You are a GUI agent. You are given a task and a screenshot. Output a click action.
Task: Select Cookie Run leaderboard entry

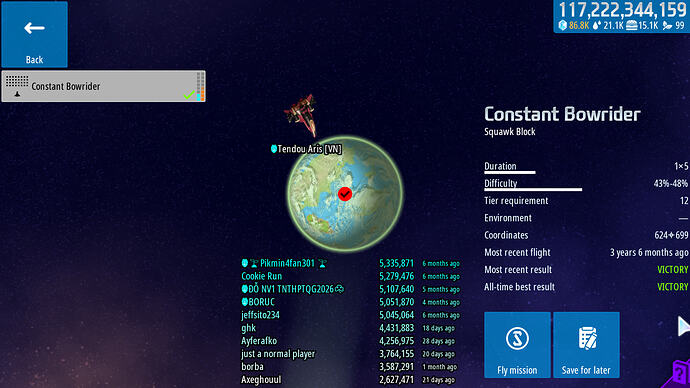(350, 276)
